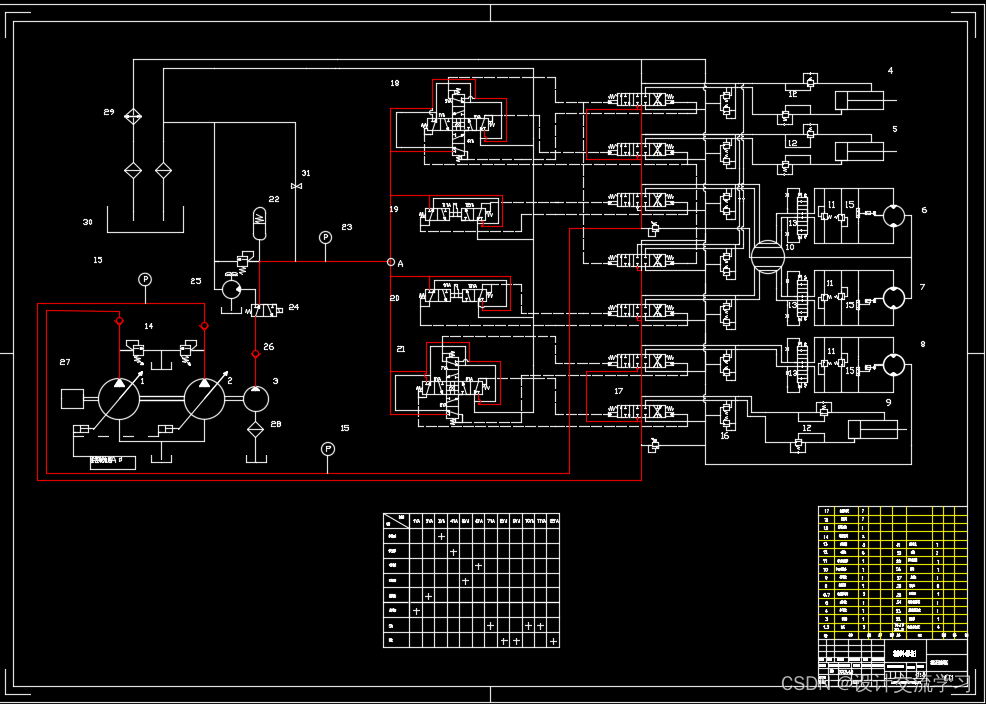Select the hydraulic motor symbol labeled 7
Viewport: 986px width, 704px height.
pyautogui.click(x=894, y=297)
